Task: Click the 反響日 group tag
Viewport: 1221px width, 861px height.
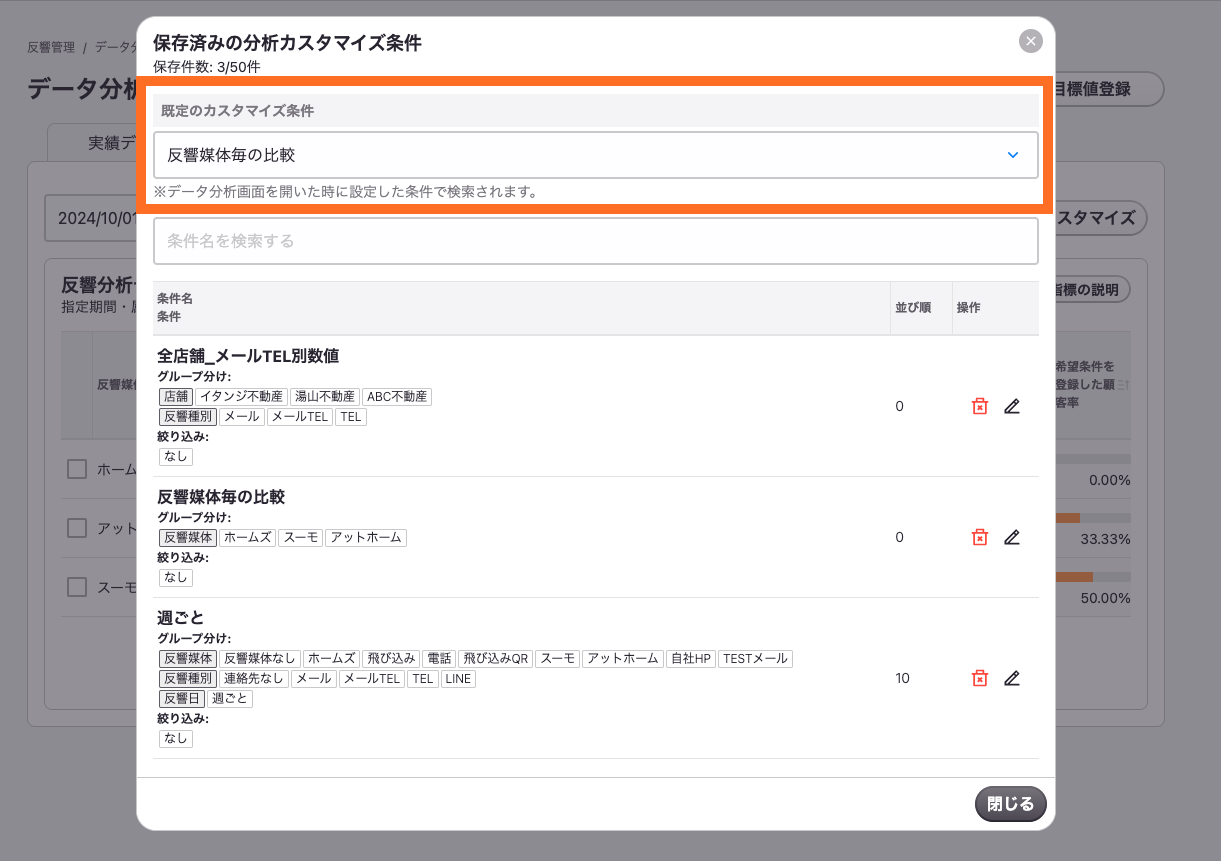Action: (x=182, y=699)
